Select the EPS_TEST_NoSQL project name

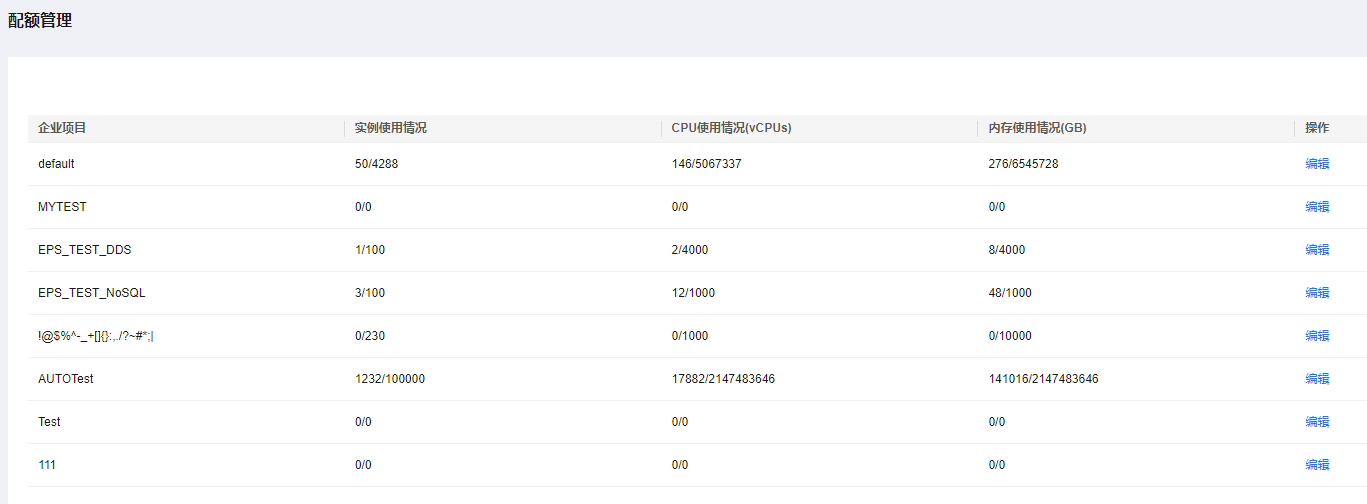(92, 293)
